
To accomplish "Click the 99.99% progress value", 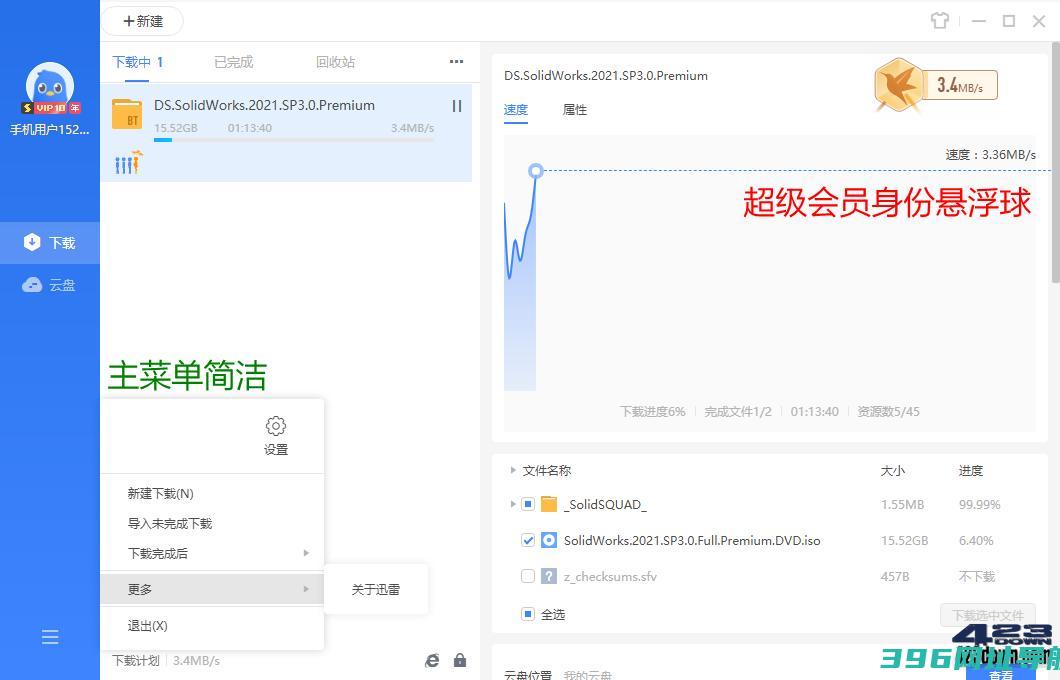I will (980, 504).
